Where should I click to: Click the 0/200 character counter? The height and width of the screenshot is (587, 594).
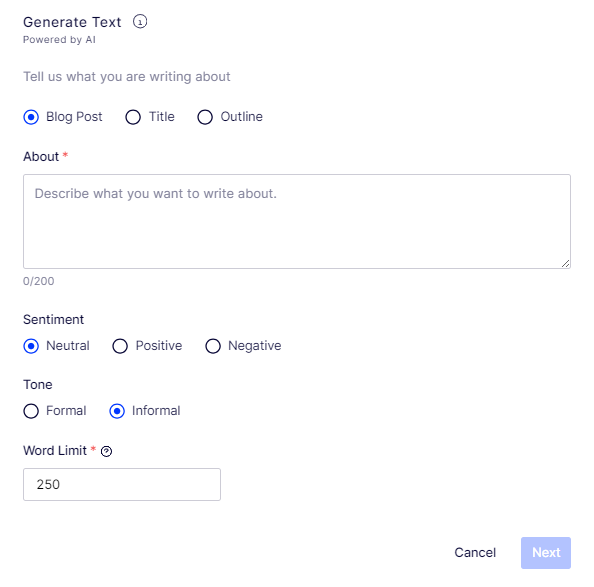click(39, 281)
